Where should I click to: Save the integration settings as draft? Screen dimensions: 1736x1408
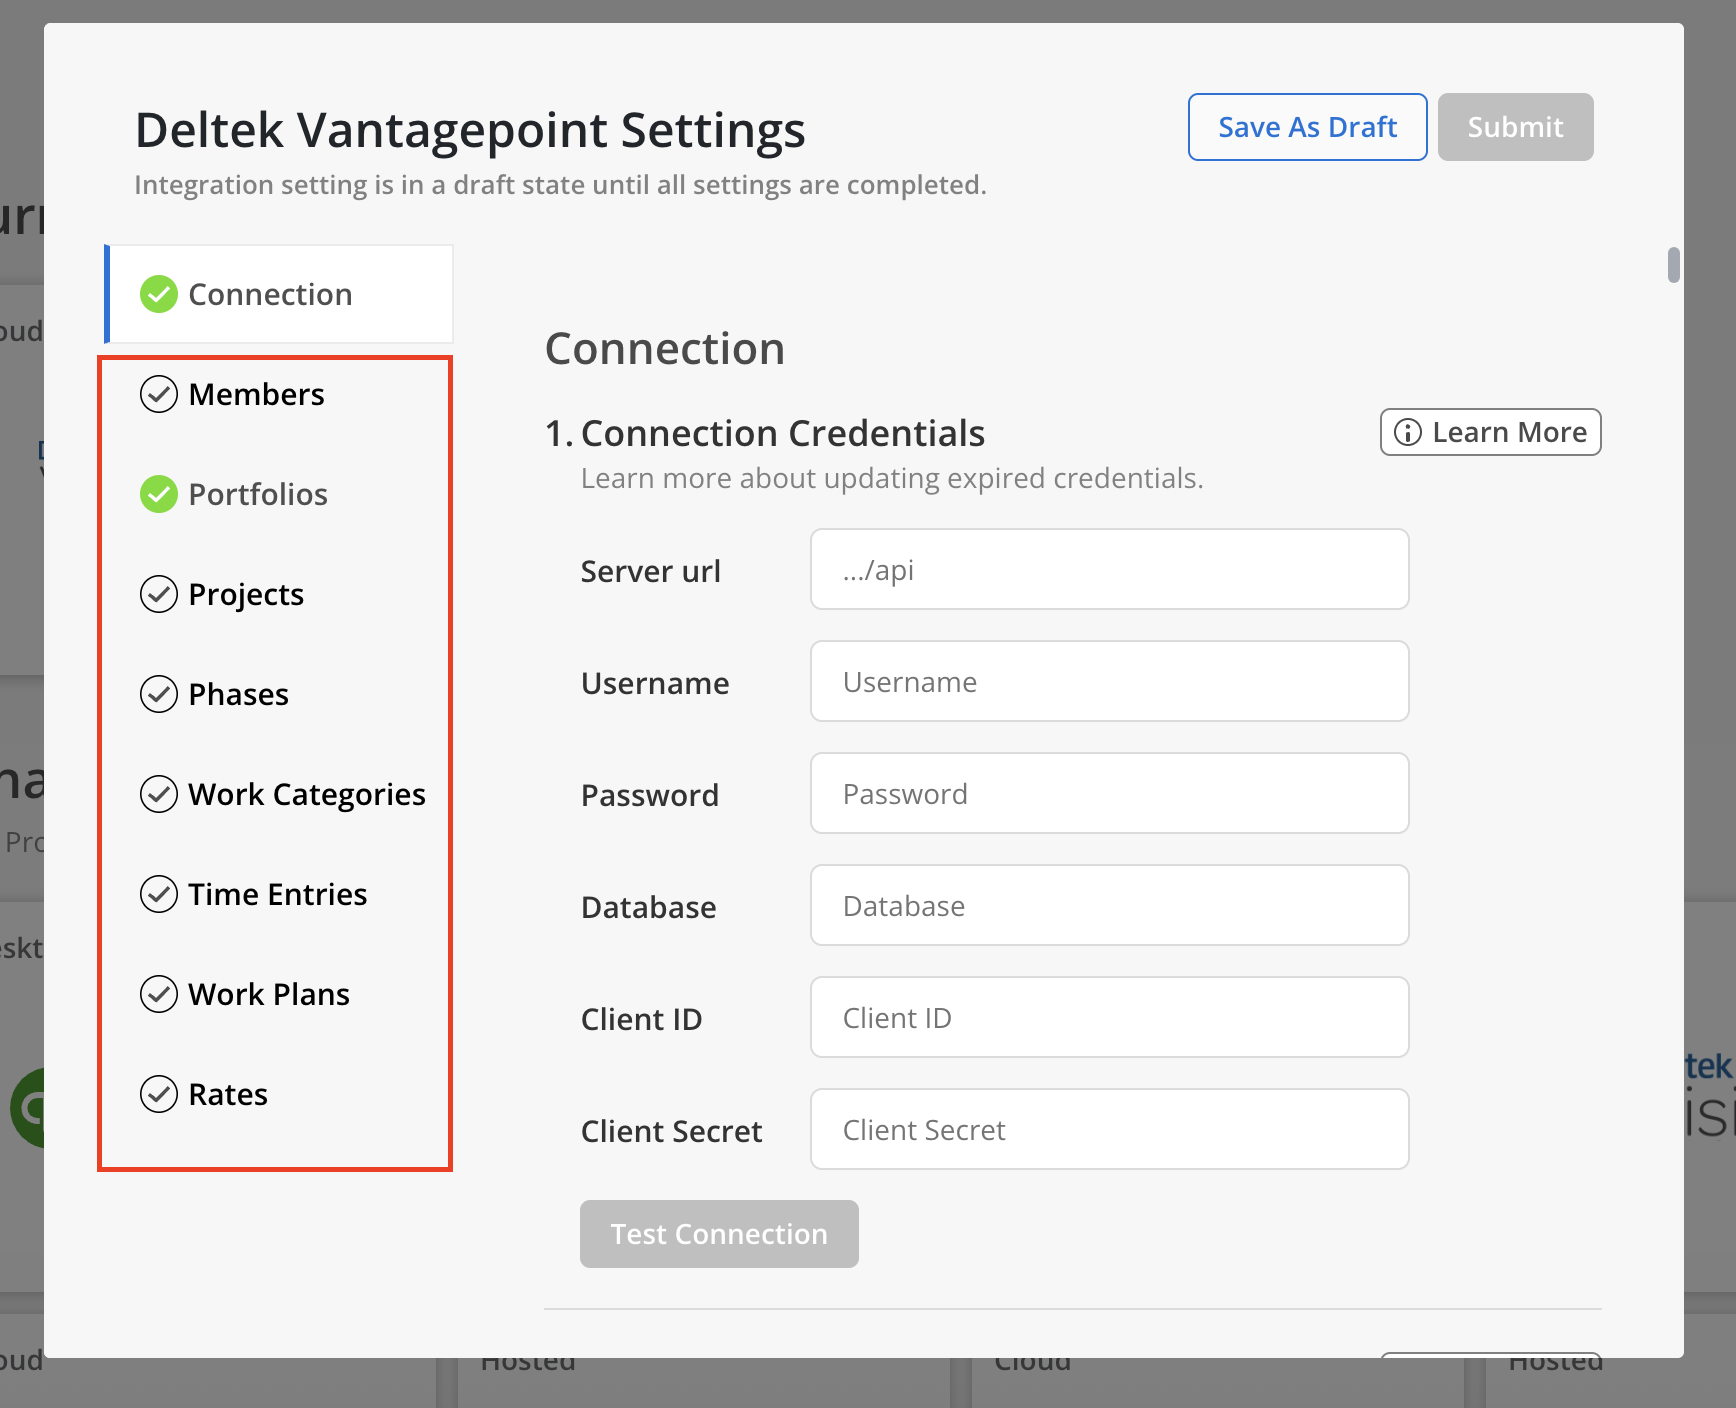[1307, 127]
